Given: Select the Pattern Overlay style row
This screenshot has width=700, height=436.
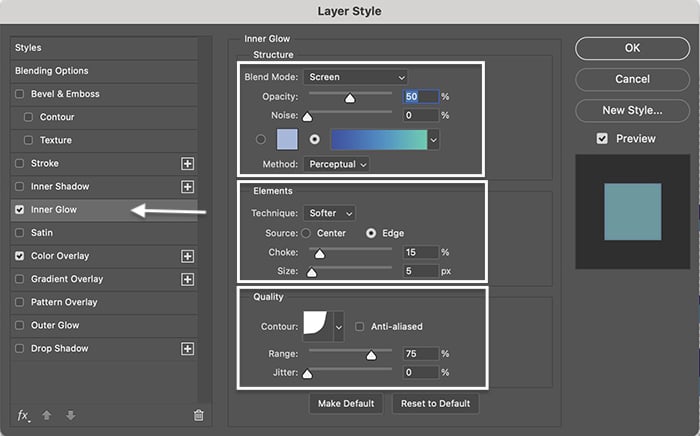Looking at the screenshot, I should pos(104,303).
